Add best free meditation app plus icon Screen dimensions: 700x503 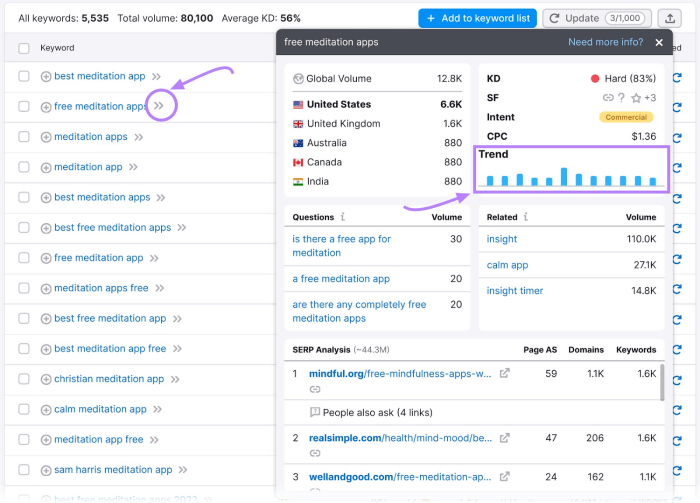tap(46, 319)
